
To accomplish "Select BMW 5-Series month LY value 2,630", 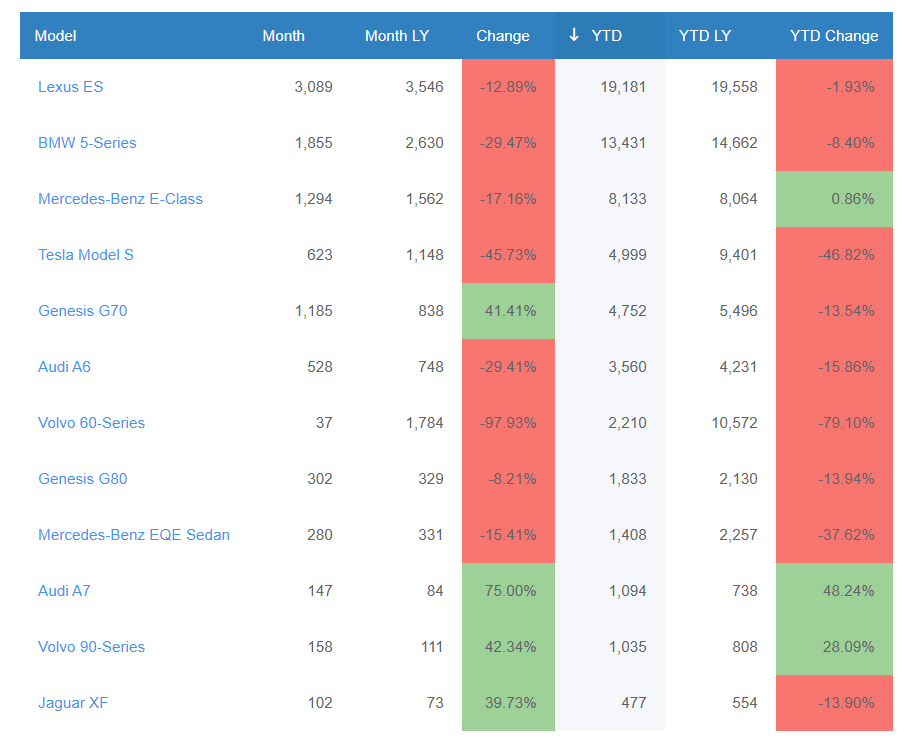I will tap(424, 143).
